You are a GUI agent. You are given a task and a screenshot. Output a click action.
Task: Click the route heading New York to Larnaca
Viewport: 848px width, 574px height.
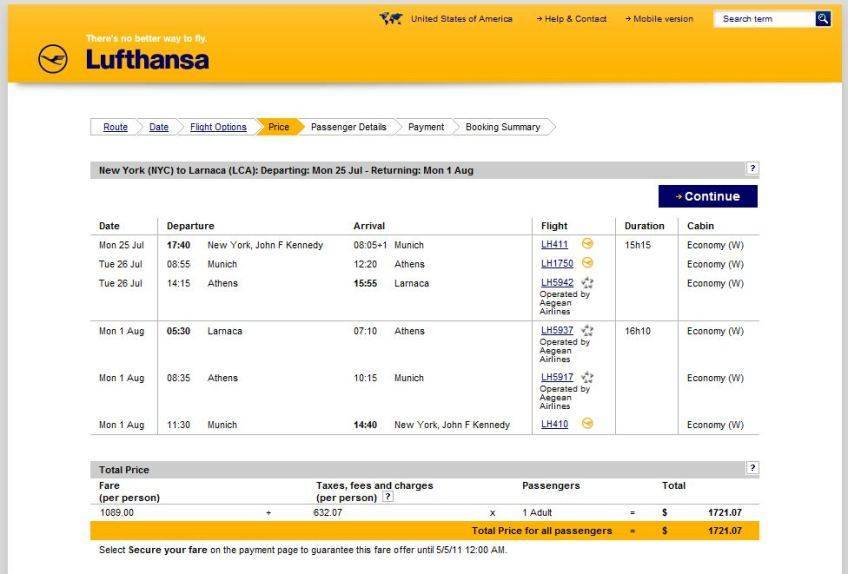pyautogui.click(x=286, y=170)
